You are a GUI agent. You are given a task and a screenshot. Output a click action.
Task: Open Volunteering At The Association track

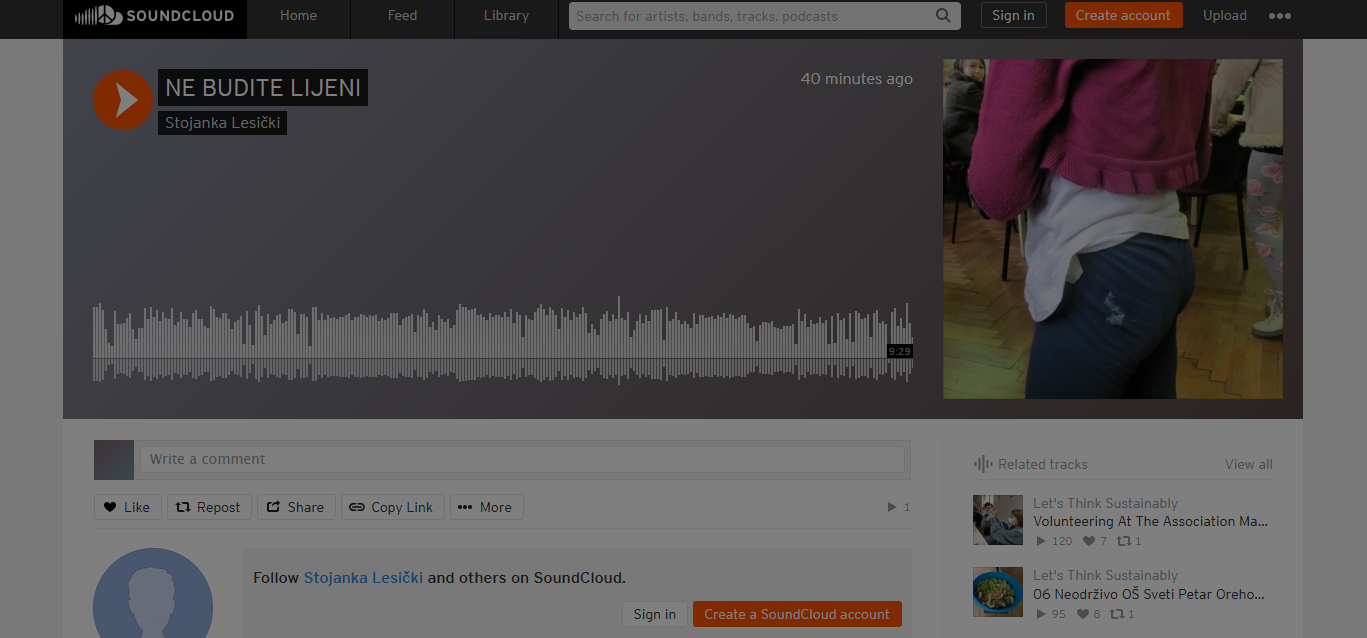point(1150,521)
